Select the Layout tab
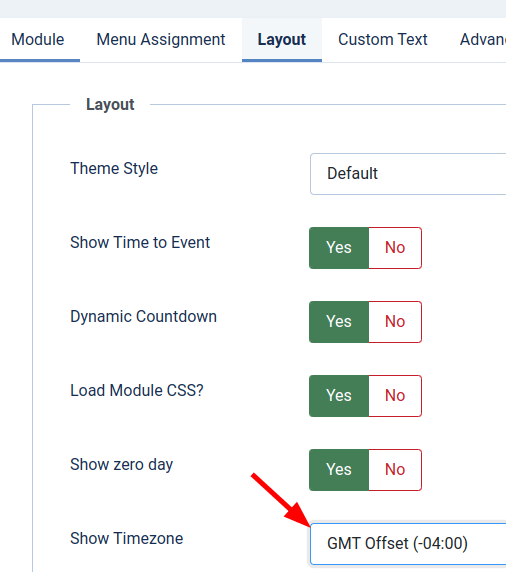The image size is (506, 572). [282, 40]
